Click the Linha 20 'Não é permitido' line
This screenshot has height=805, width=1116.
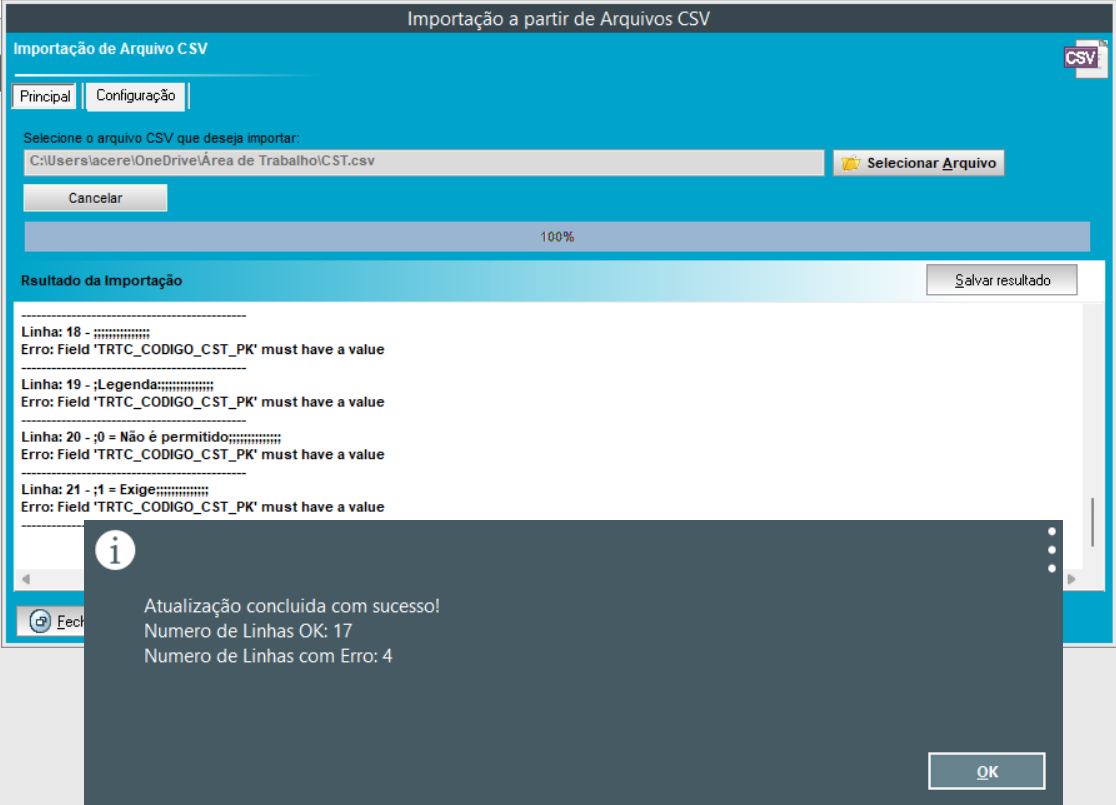[151, 436]
